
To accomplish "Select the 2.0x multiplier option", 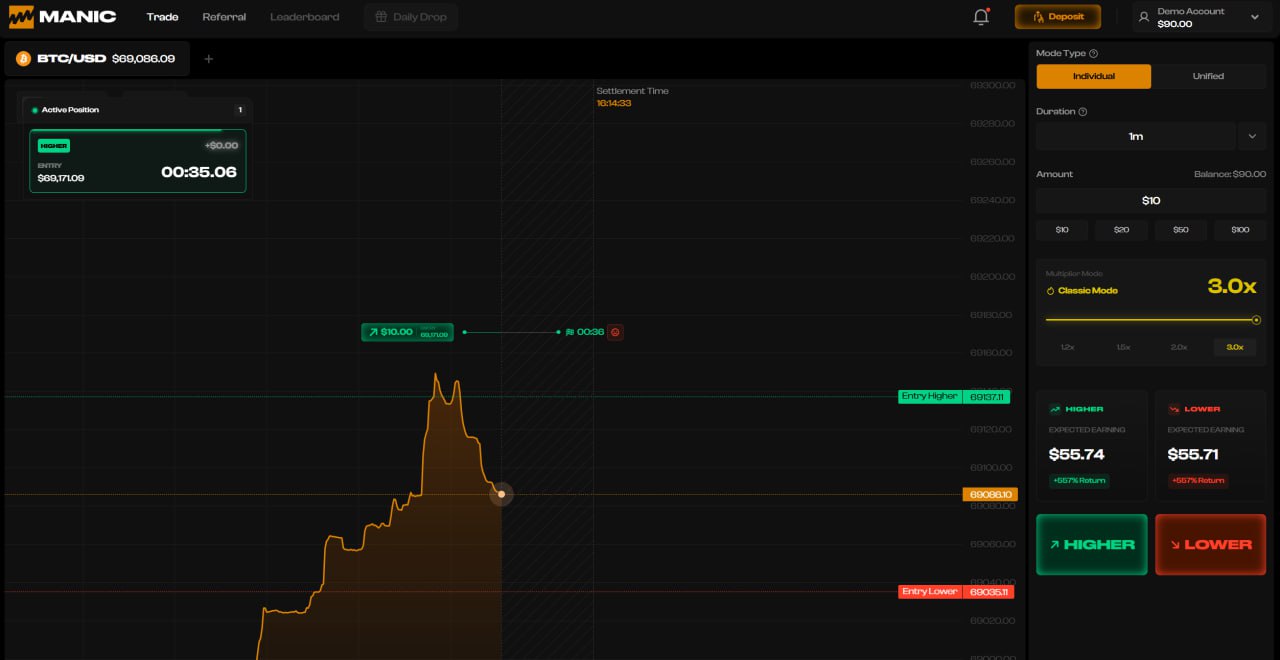I will point(1179,347).
